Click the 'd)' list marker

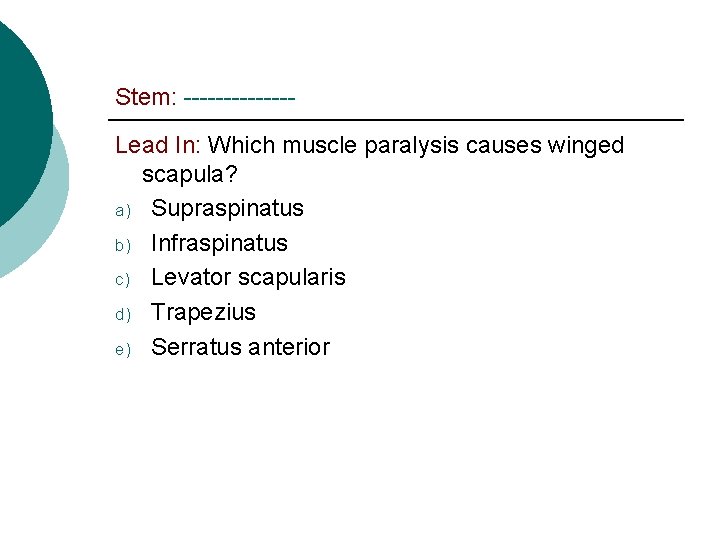[121, 314]
